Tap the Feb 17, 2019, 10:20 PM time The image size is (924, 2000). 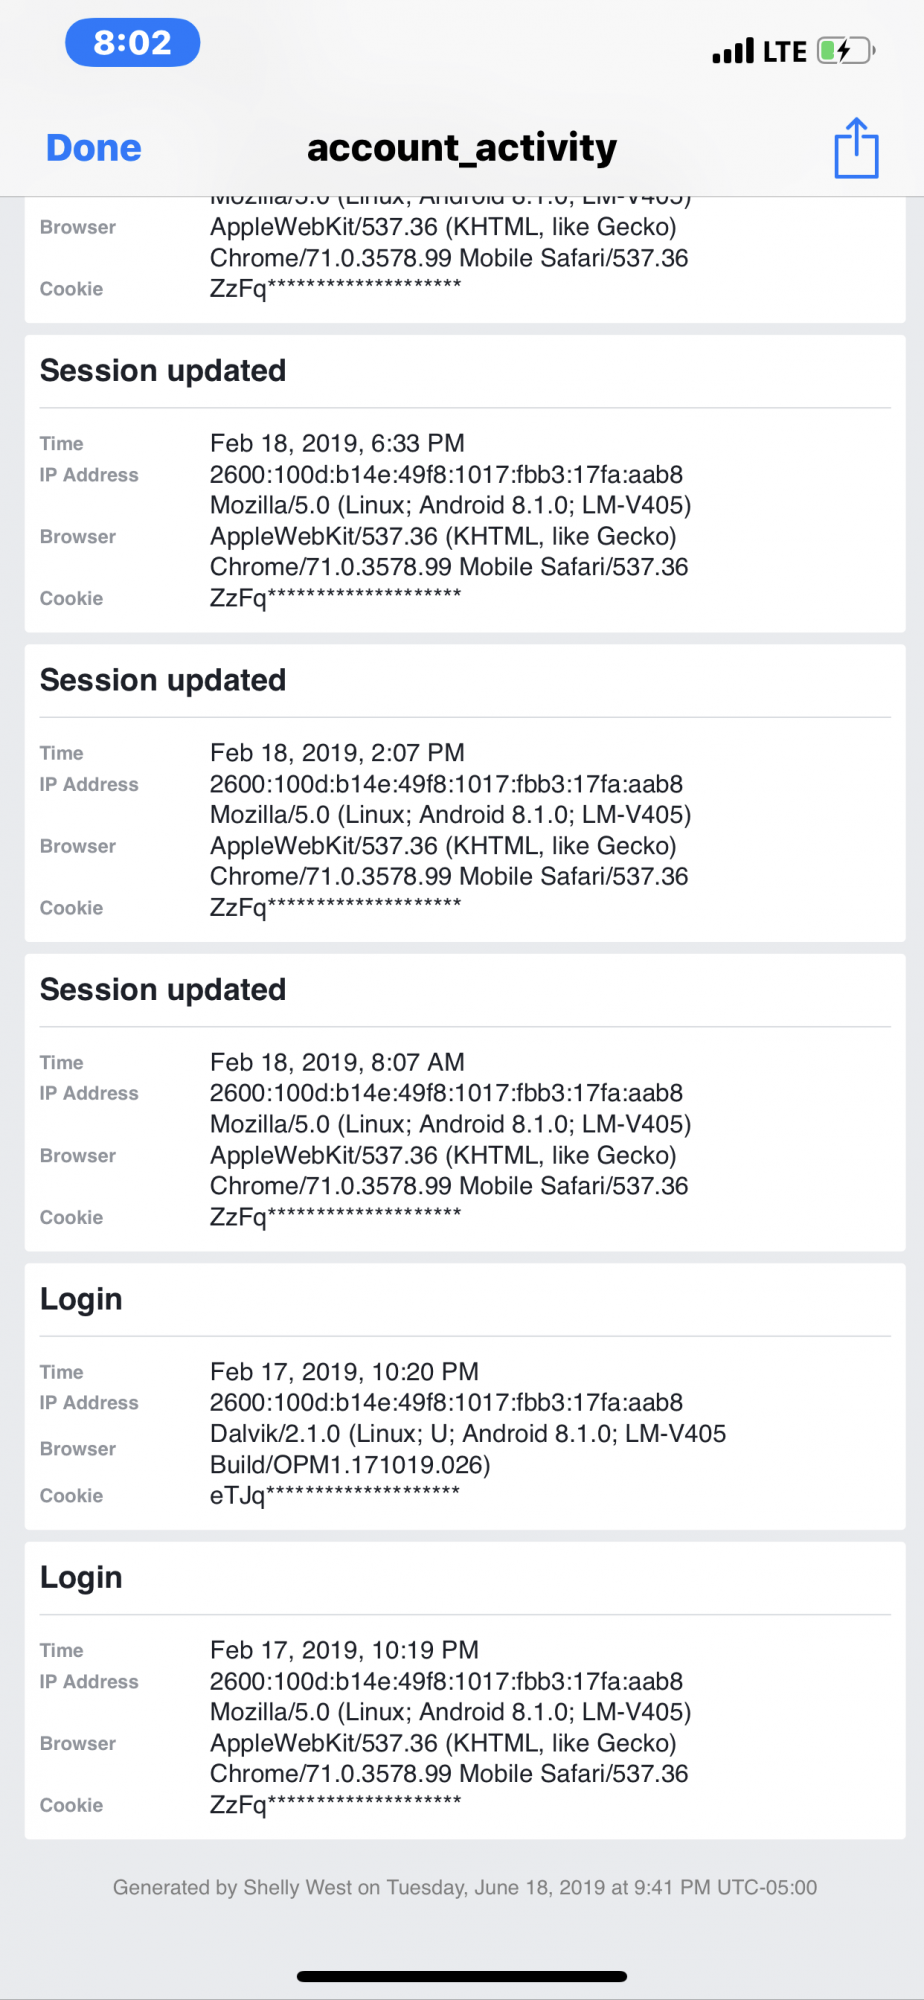pyautogui.click(x=344, y=1371)
